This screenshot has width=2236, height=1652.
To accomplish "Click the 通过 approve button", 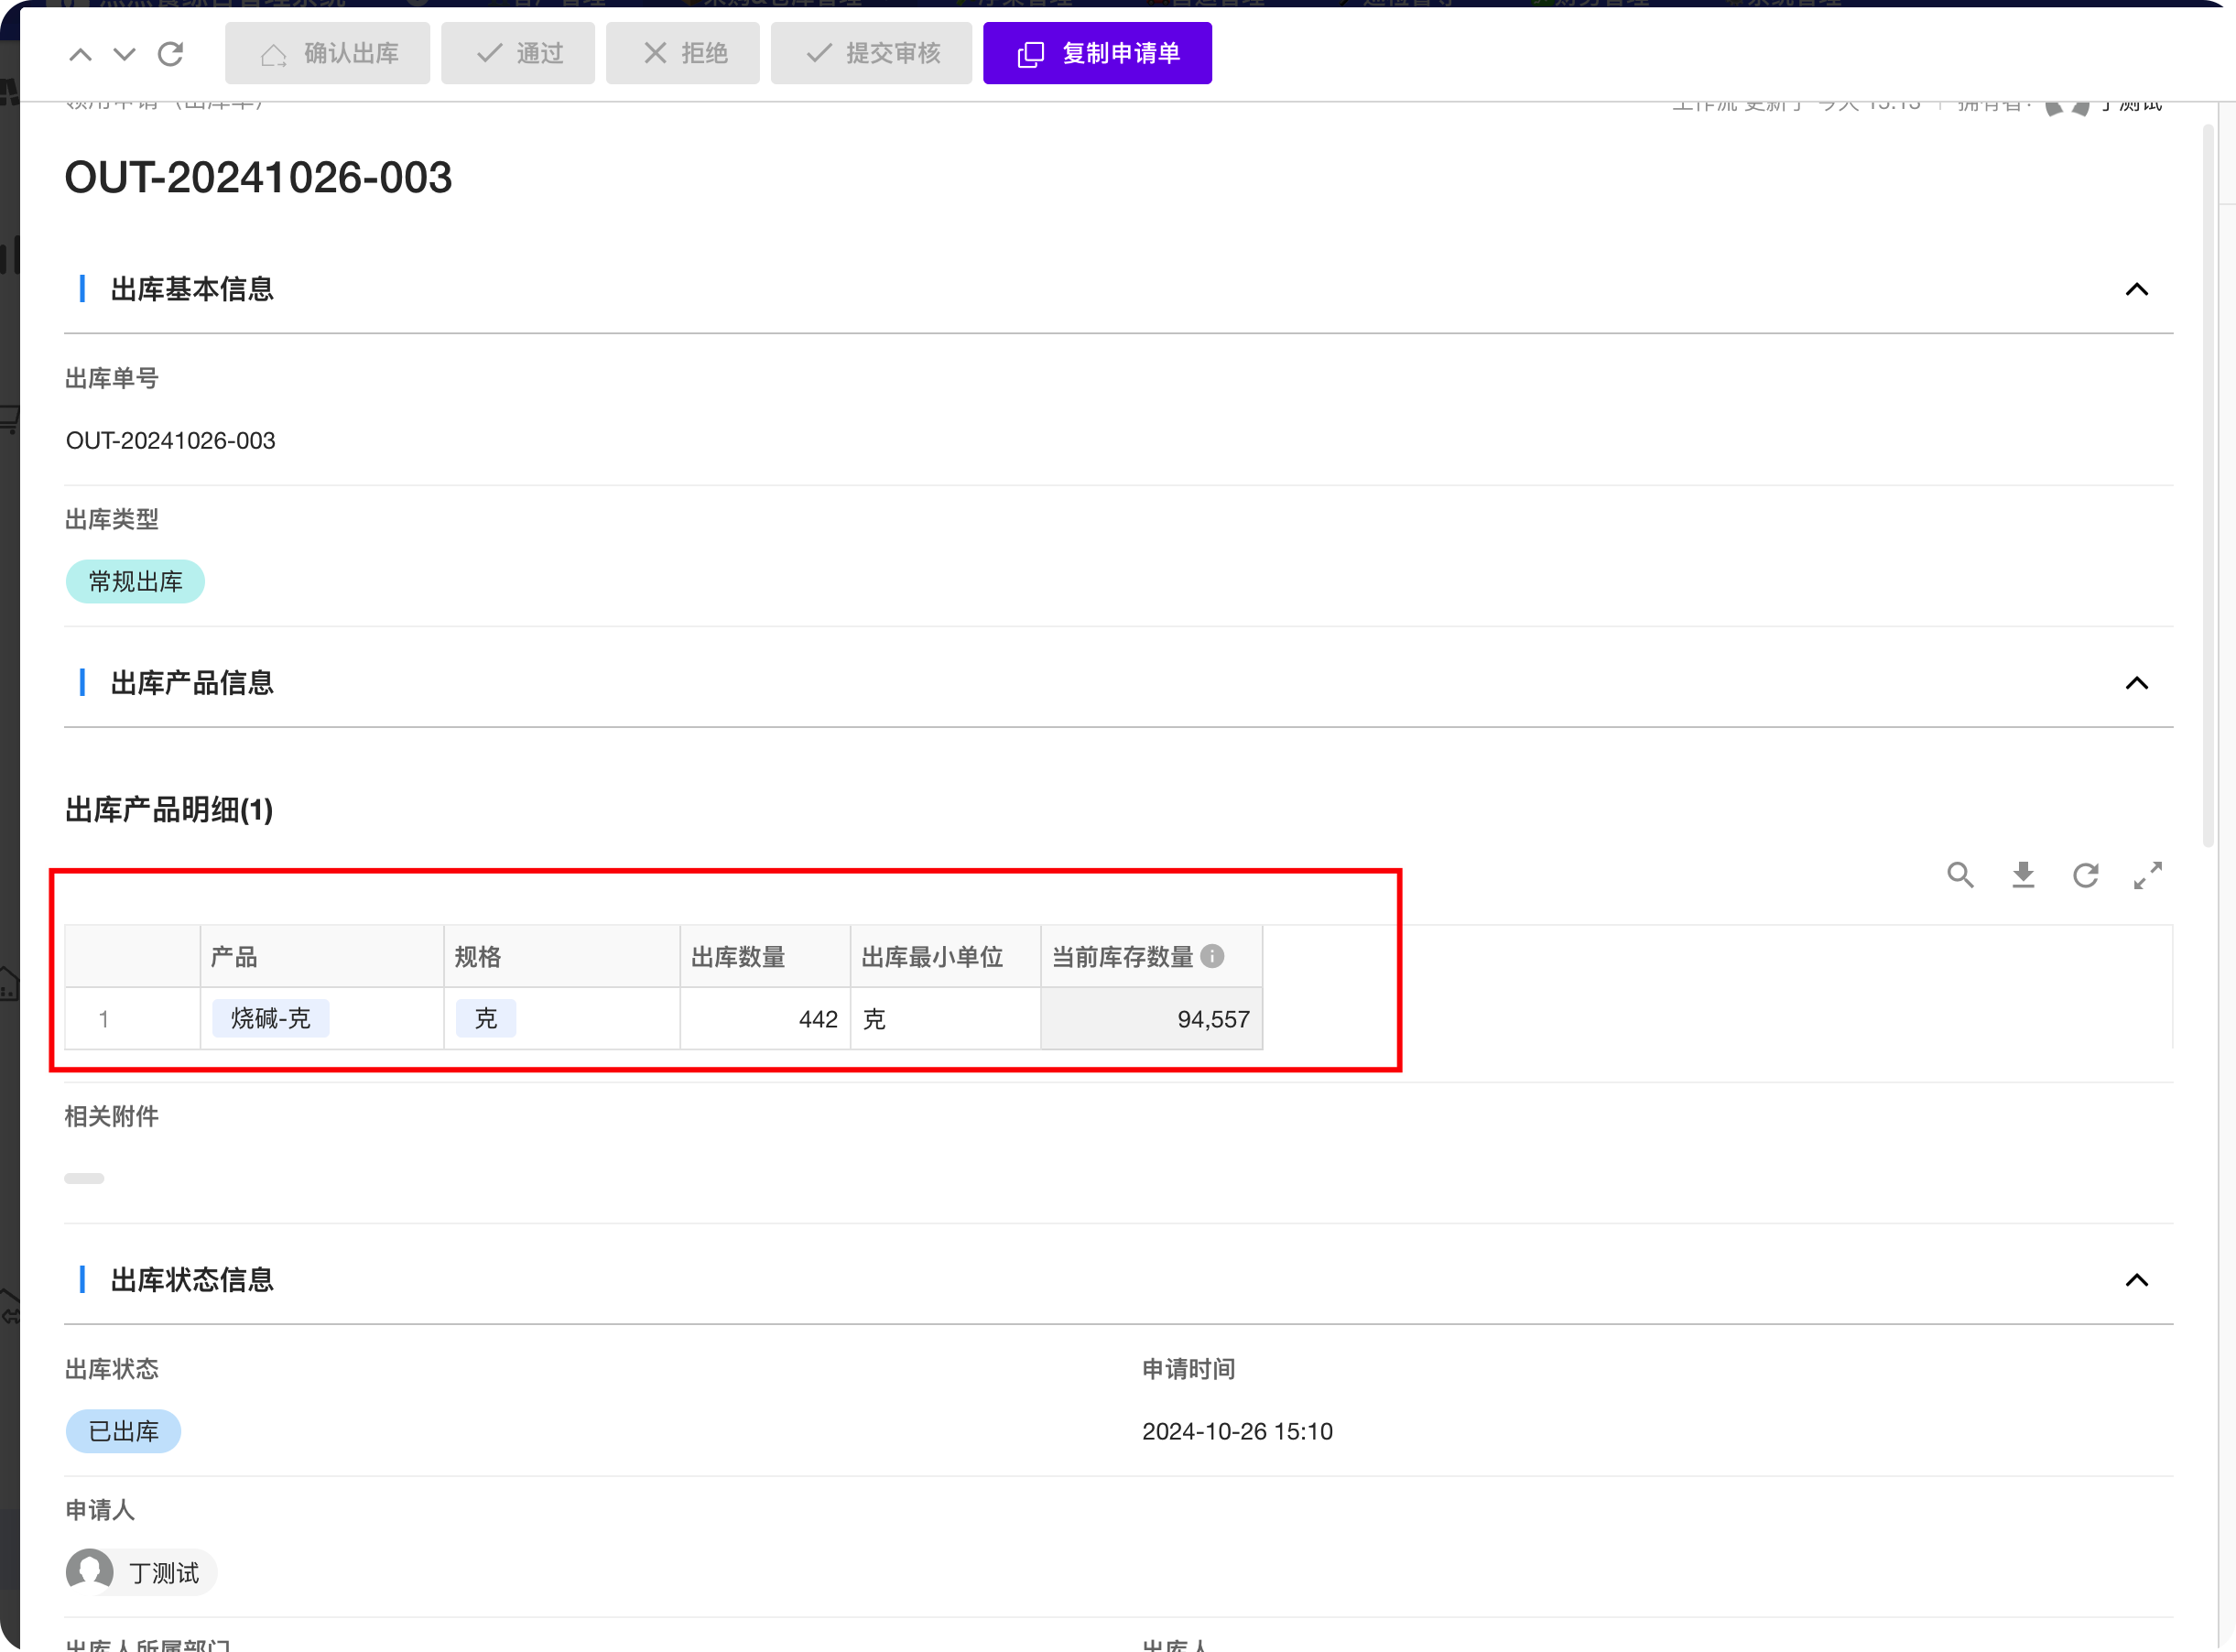I will pos(518,54).
